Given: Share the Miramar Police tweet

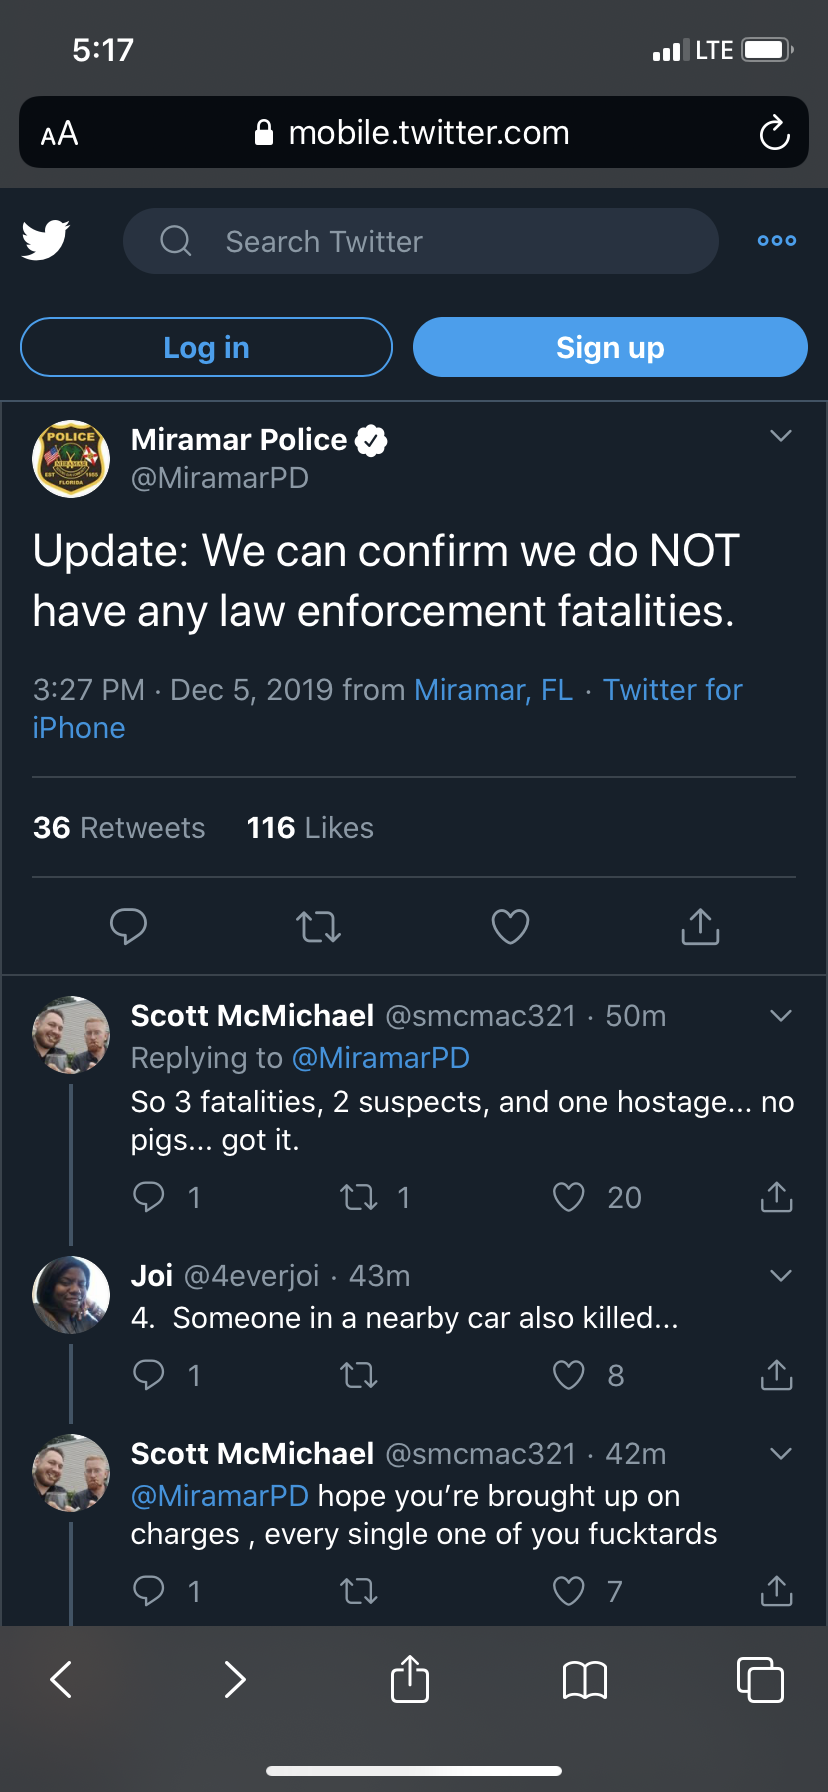Looking at the screenshot, I should coord(700,927).
